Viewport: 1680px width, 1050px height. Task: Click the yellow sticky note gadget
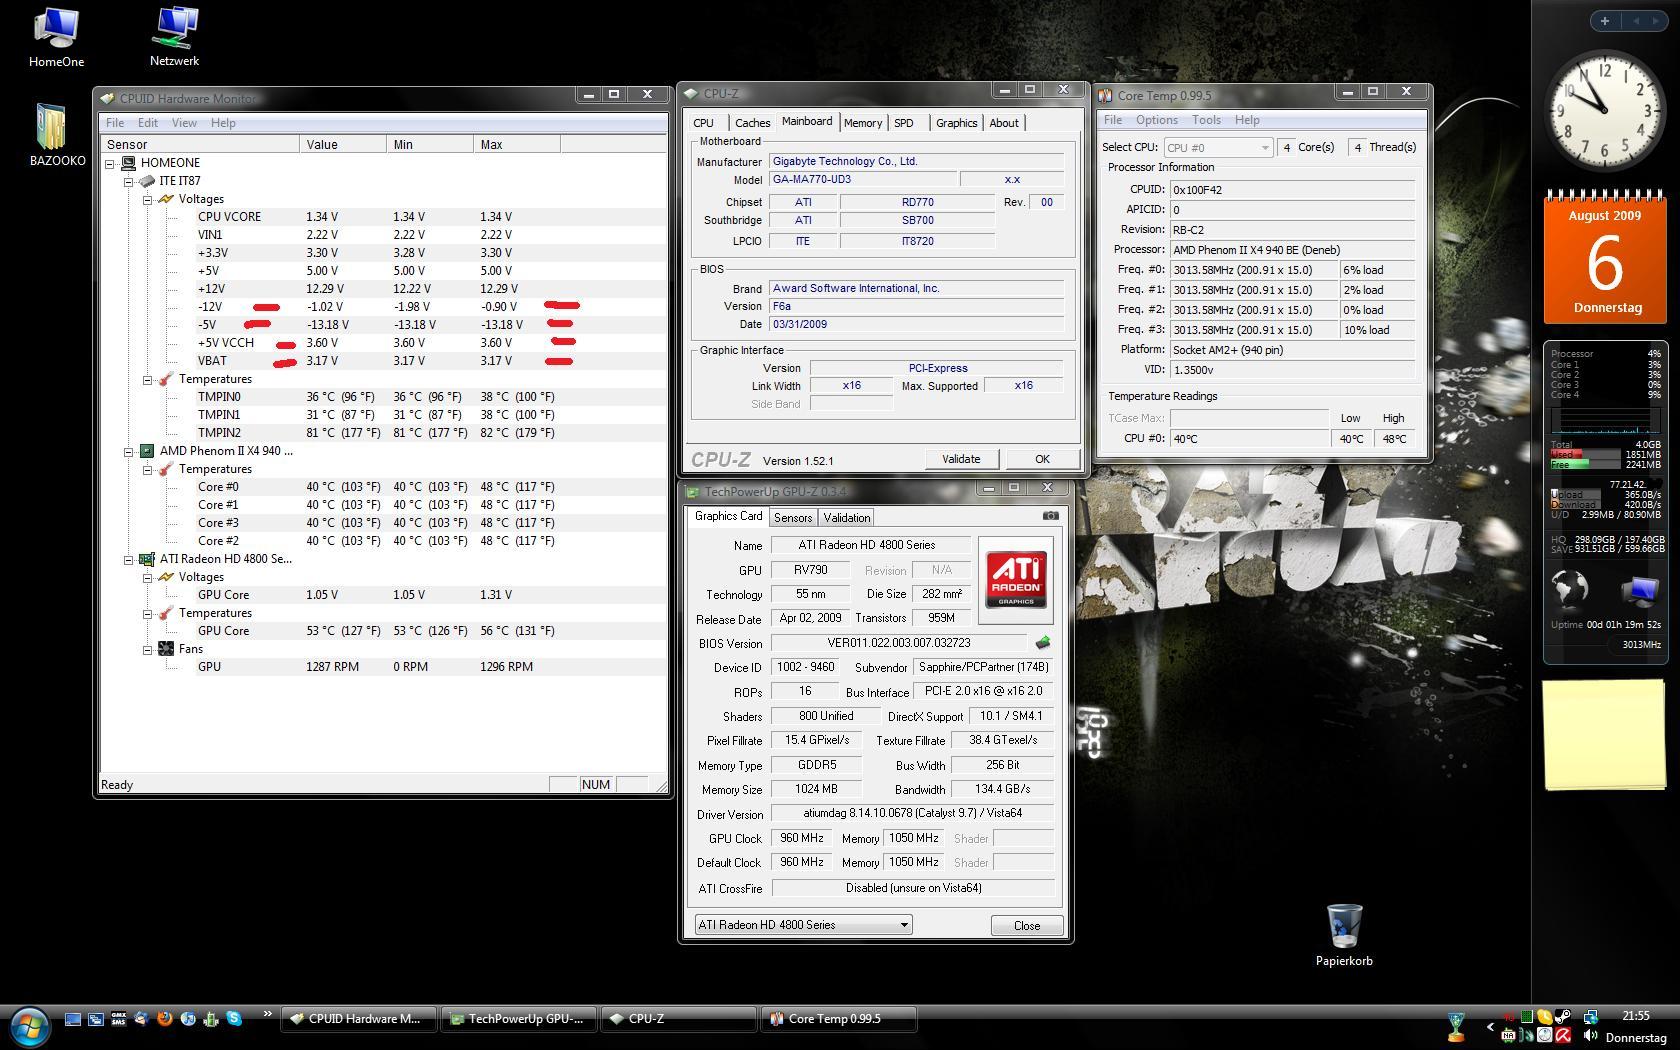pos(1604,735)
